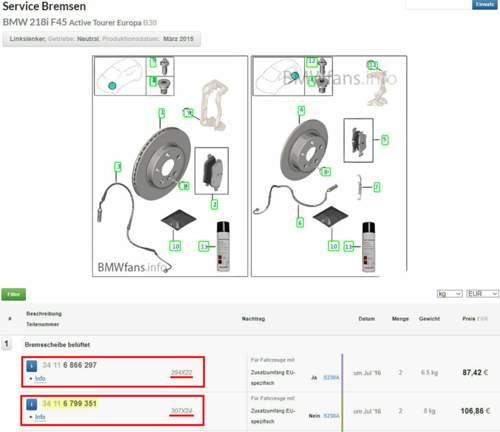500x432 pixels.
Task: Click the front axle car location thumbnail
Action: coord(120,76)
